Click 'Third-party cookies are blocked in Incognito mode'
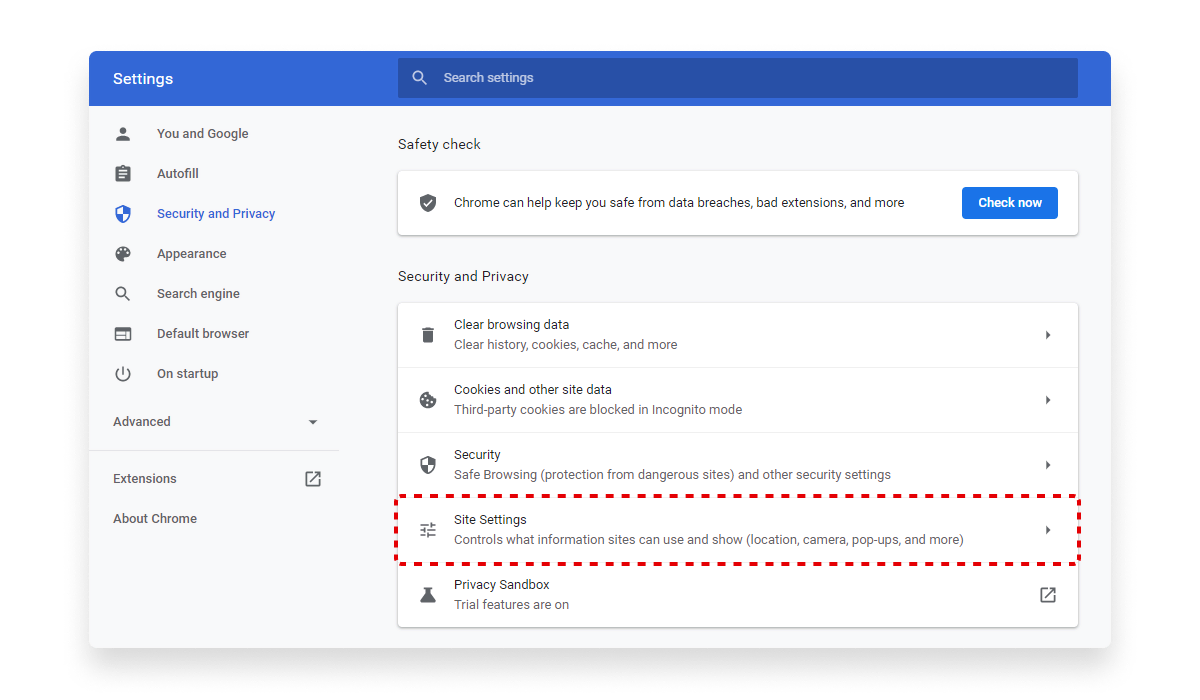 click(x=598, y=409)
